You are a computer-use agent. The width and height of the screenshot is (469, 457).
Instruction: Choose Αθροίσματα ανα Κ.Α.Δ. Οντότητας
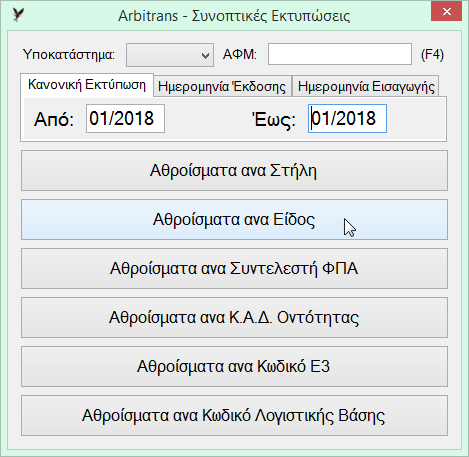(x=234, y=318)
